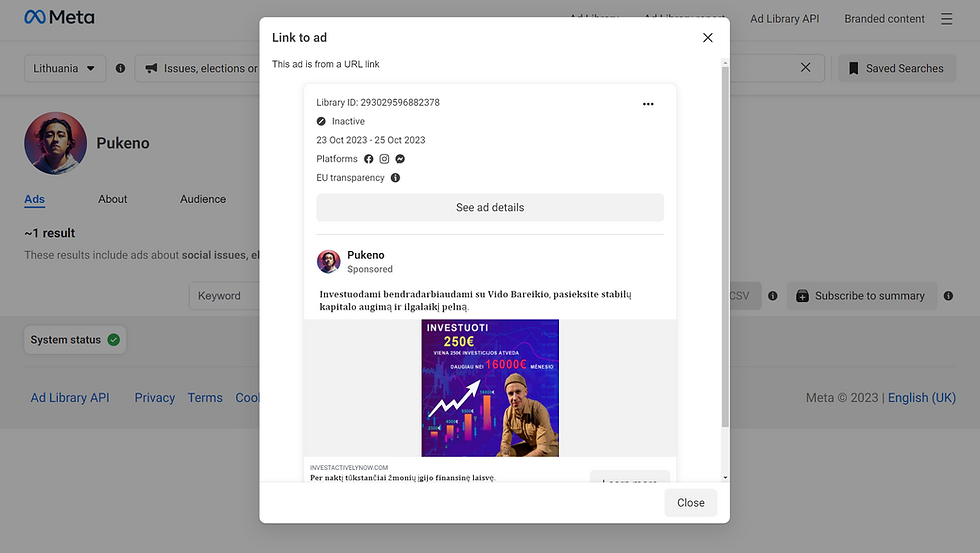Viewport: 980px width, 553px height.
Task: Open the Lithuania country dropdown
Action: click(x=65, y=68)
